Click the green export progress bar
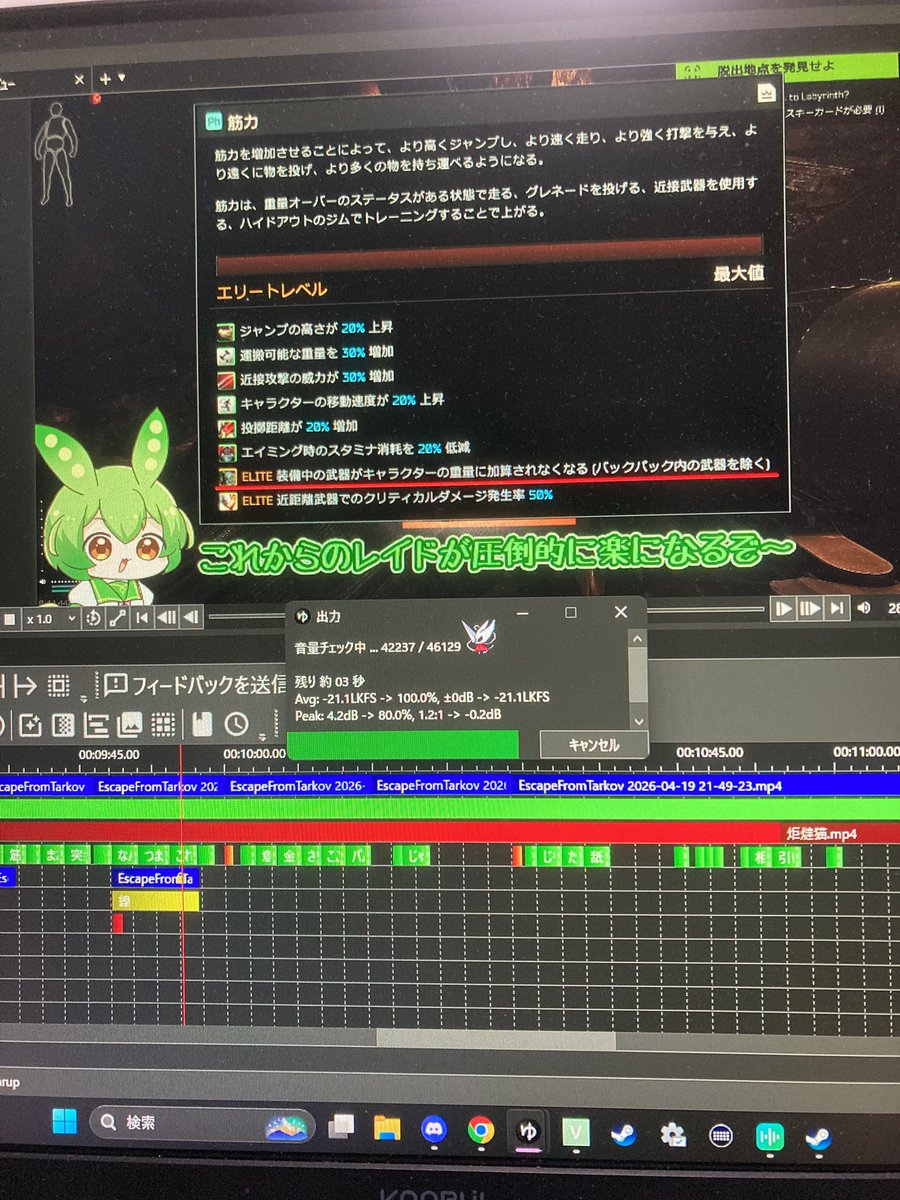900x1200 pixels. click(x=400, y=744)
